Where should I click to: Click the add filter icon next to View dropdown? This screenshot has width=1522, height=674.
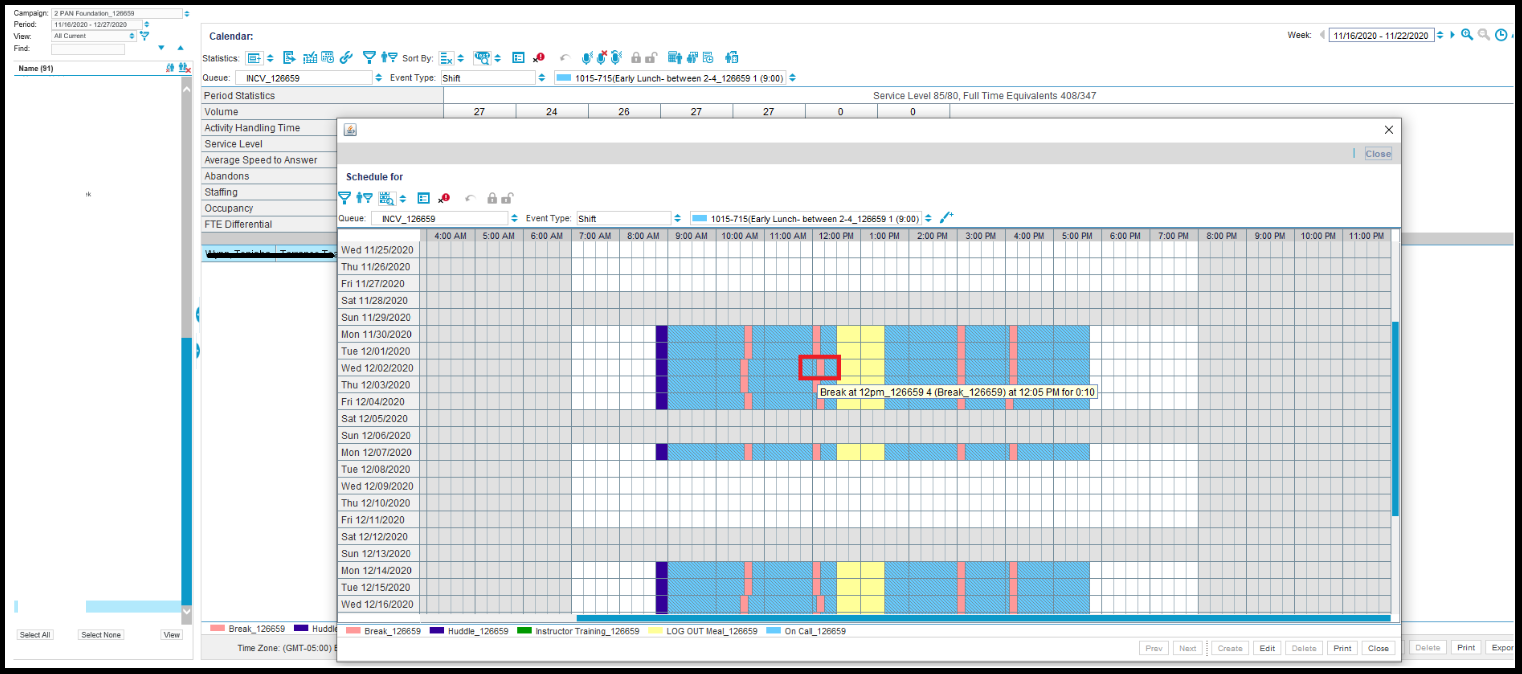click(x=144, y=35)
